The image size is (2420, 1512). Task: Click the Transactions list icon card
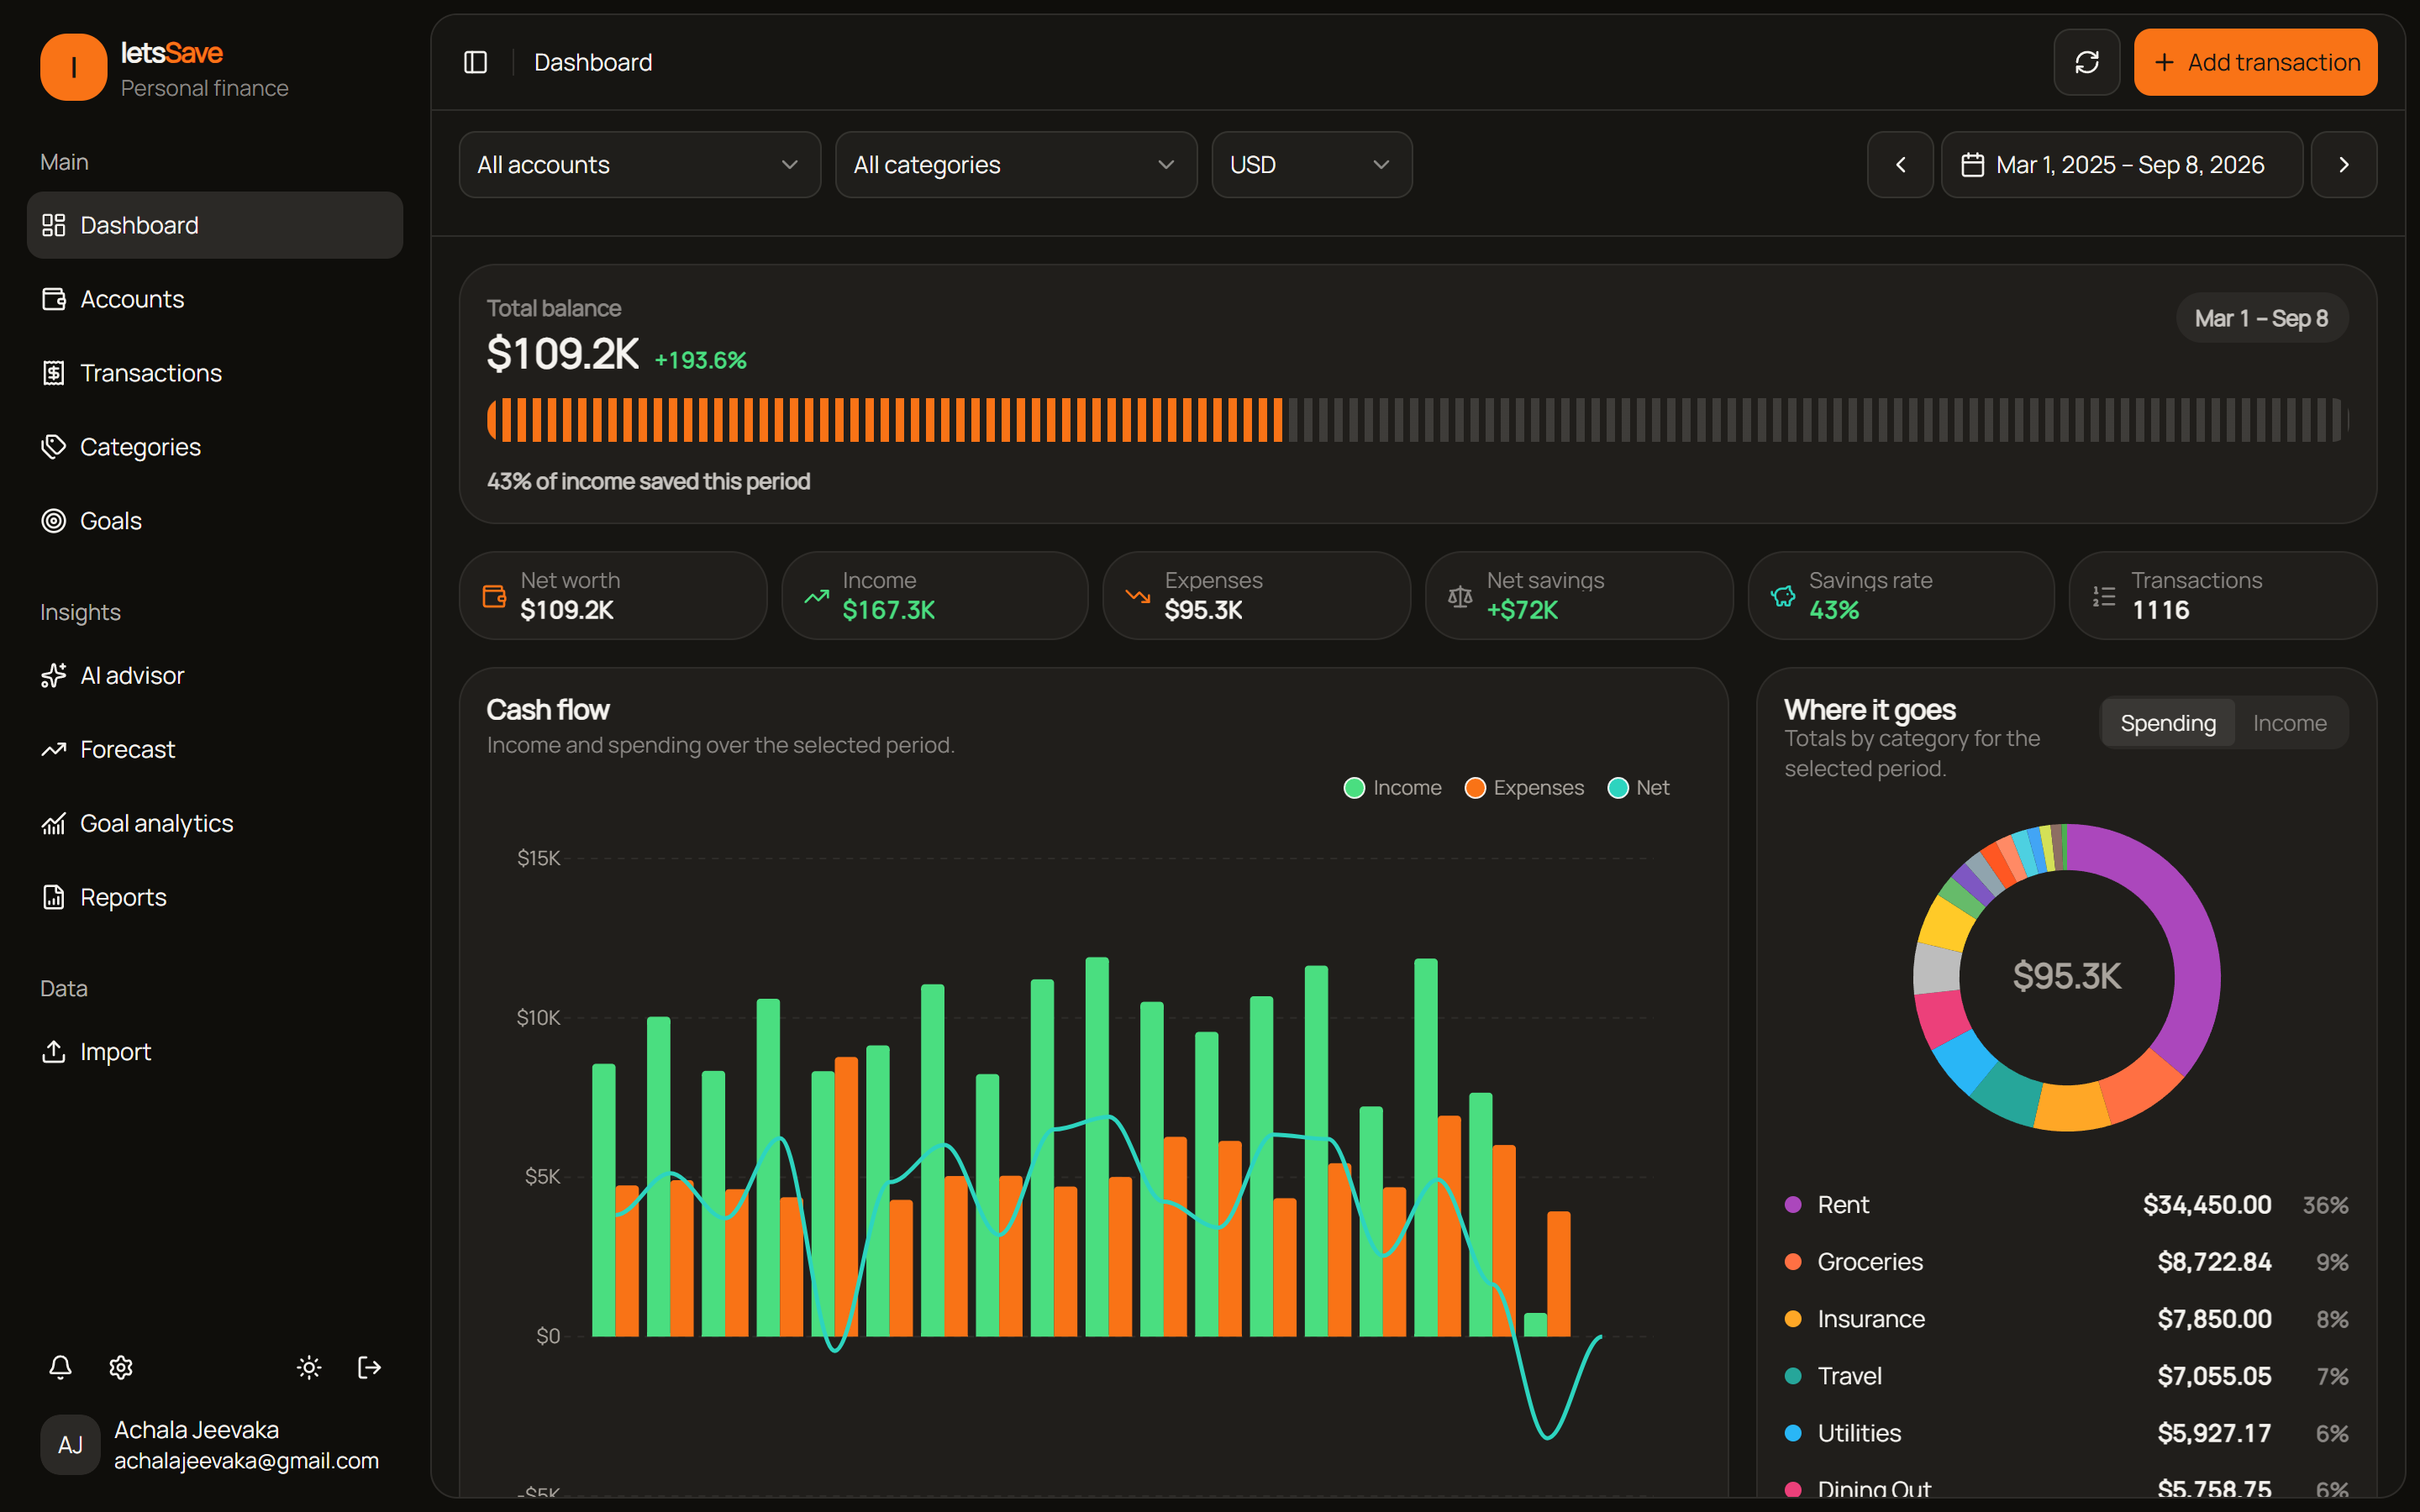click(x=2223, y=596)
